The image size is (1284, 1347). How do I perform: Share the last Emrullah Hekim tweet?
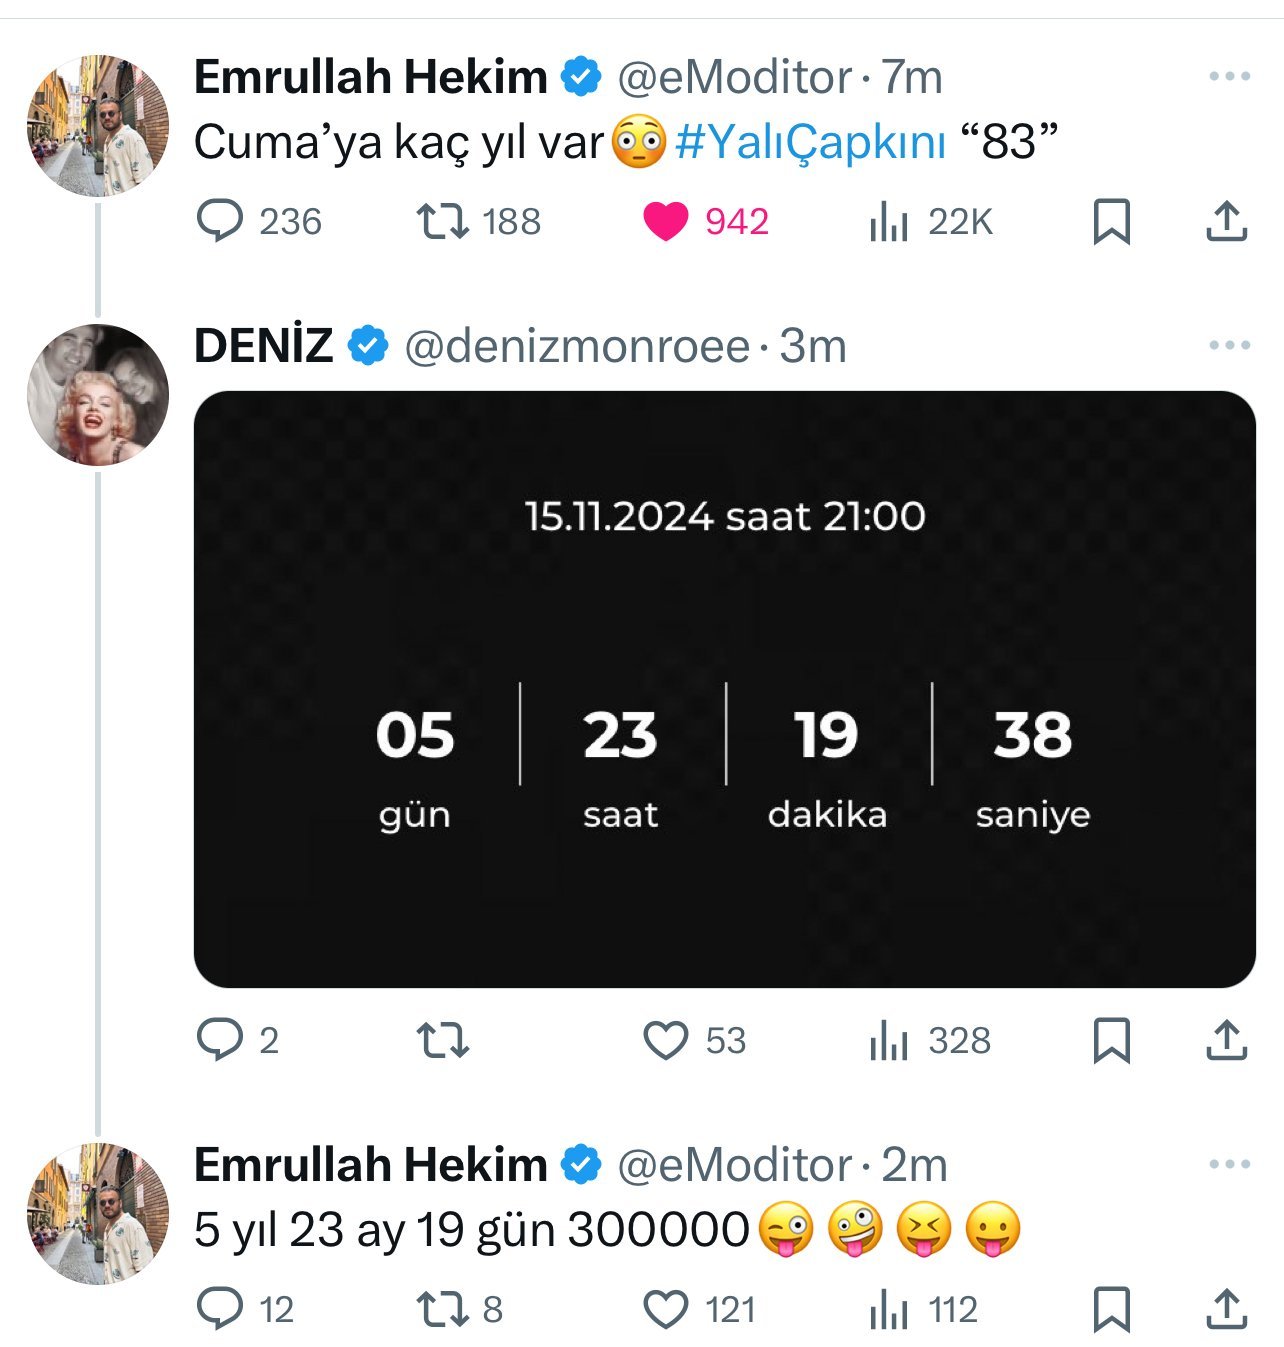(x=1226, y=1309)
